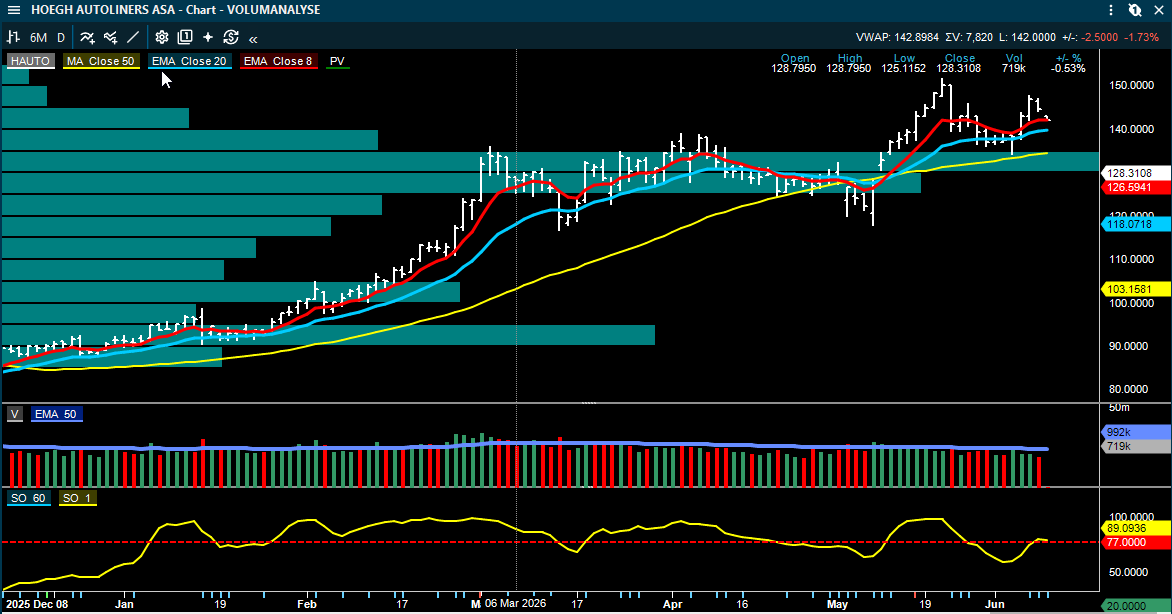This screenshot has width=1172, height=614.
Task: Select the SO 1 oscillator legend label
Action: click(77, 498)
